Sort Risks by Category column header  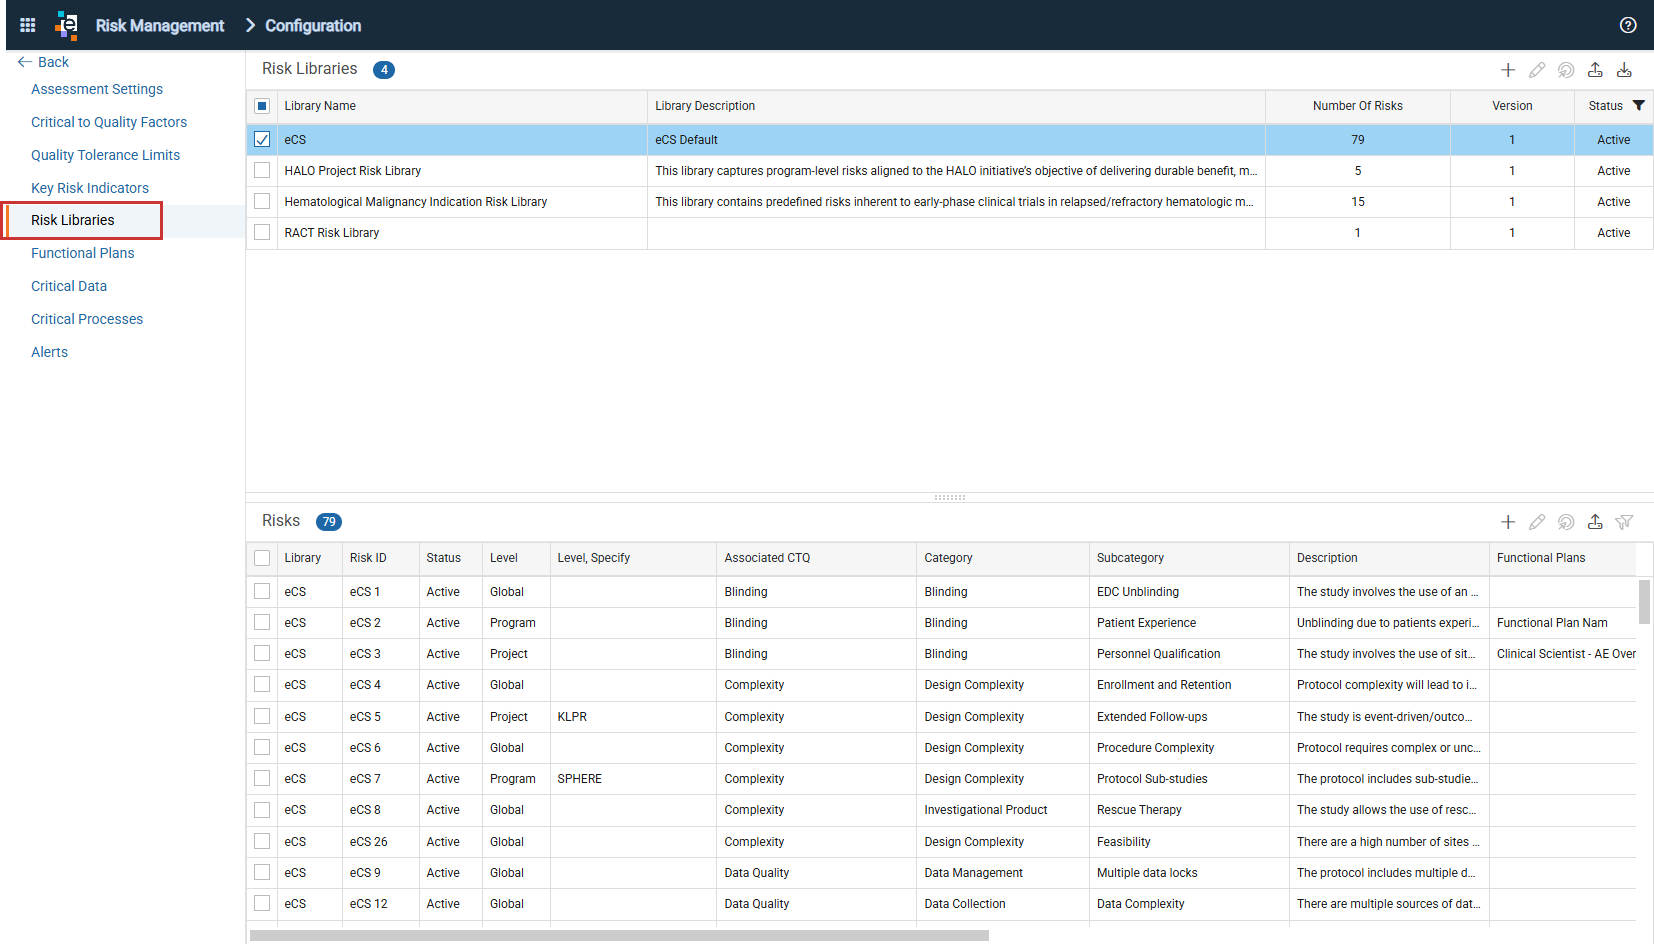pos(948,558)
